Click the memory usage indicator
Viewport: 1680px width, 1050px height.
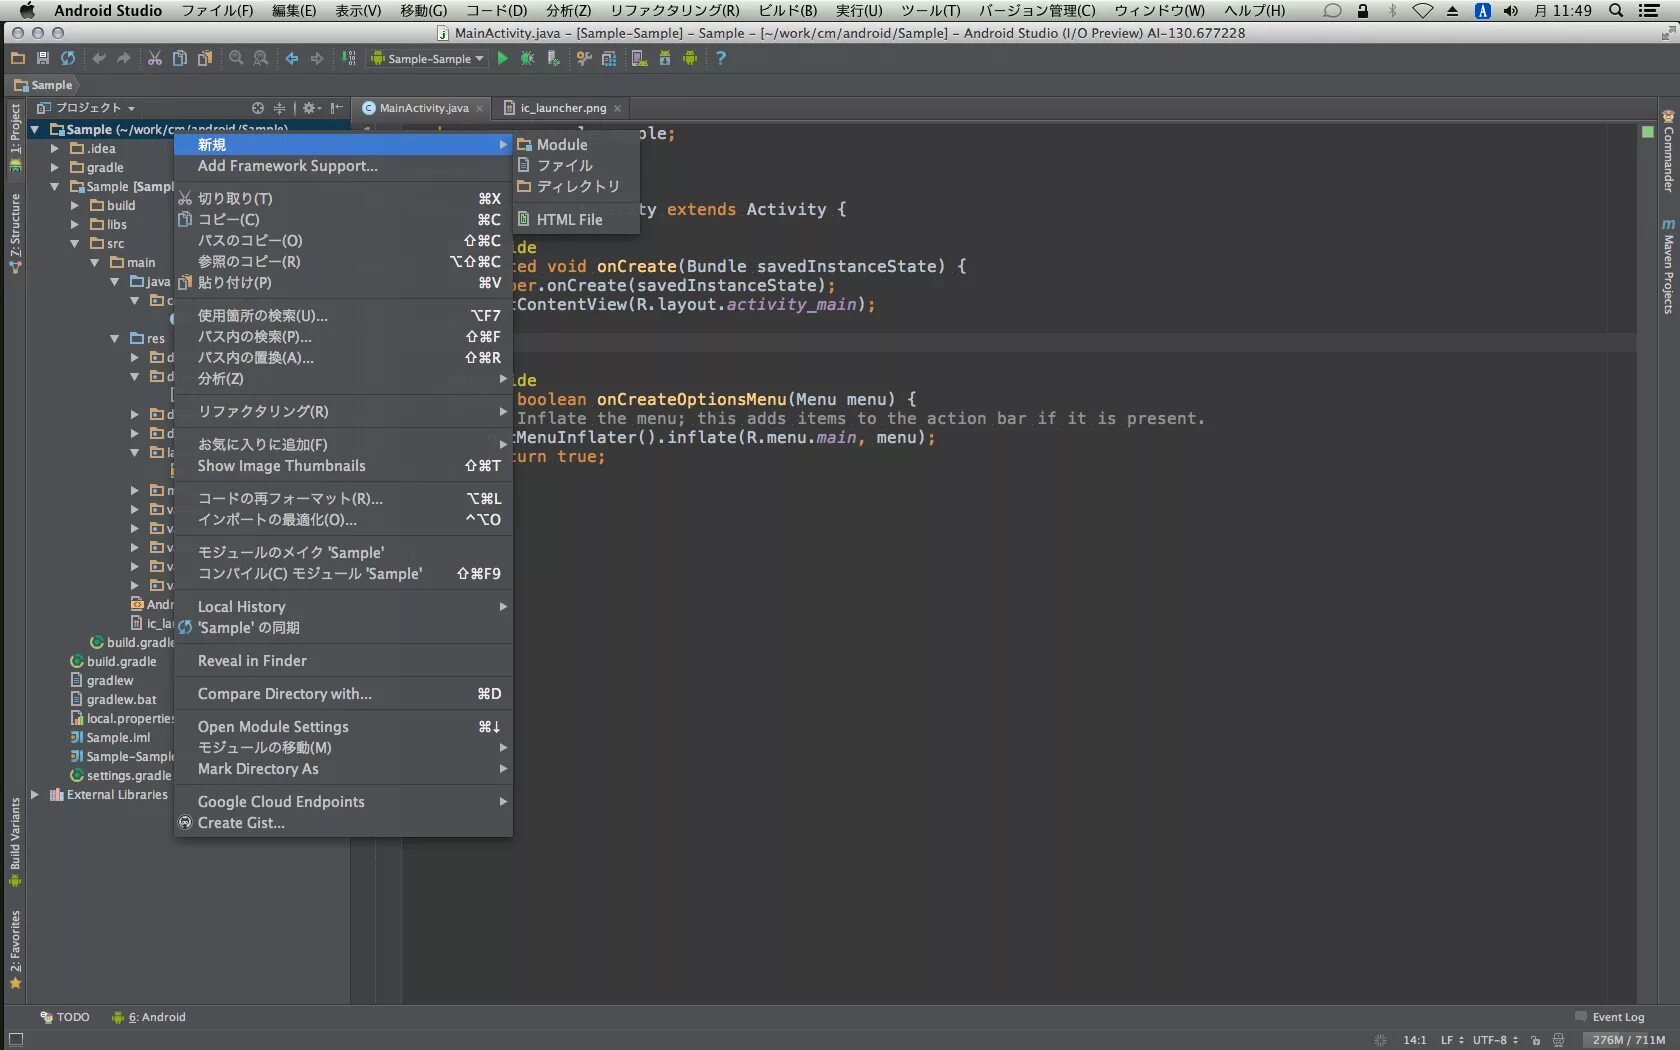[x=1628, y=1040]
